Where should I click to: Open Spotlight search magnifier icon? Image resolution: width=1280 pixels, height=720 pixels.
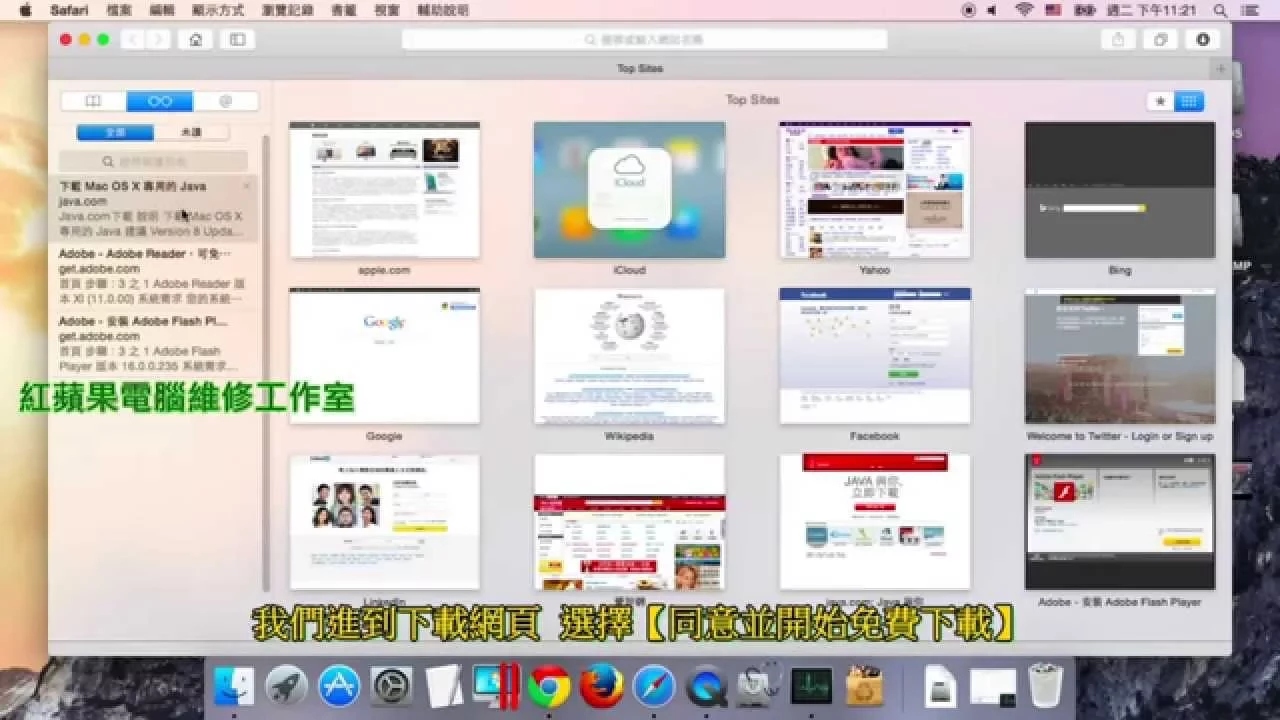click(1221, 10)
